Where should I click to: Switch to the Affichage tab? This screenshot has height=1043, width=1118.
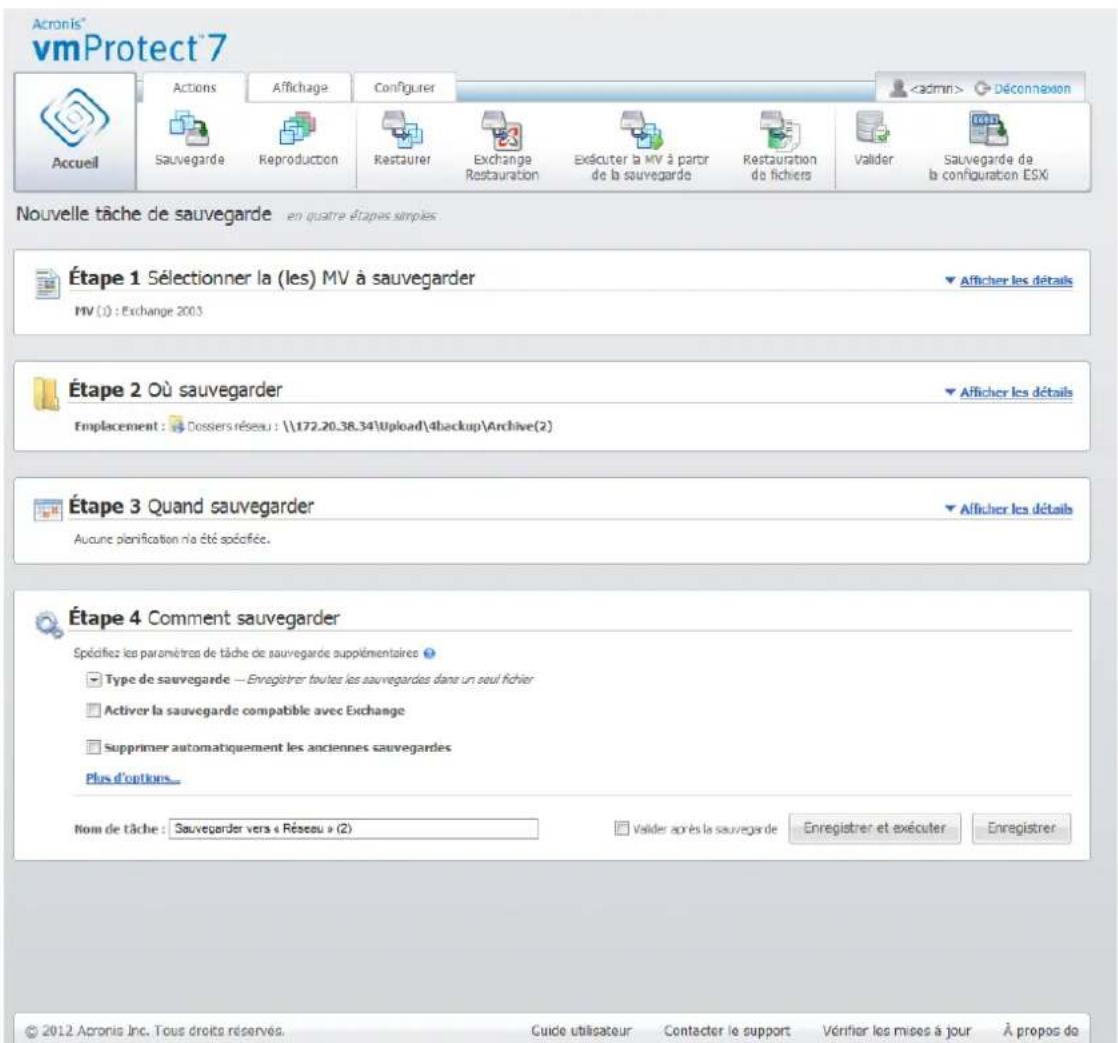[299, 88]
